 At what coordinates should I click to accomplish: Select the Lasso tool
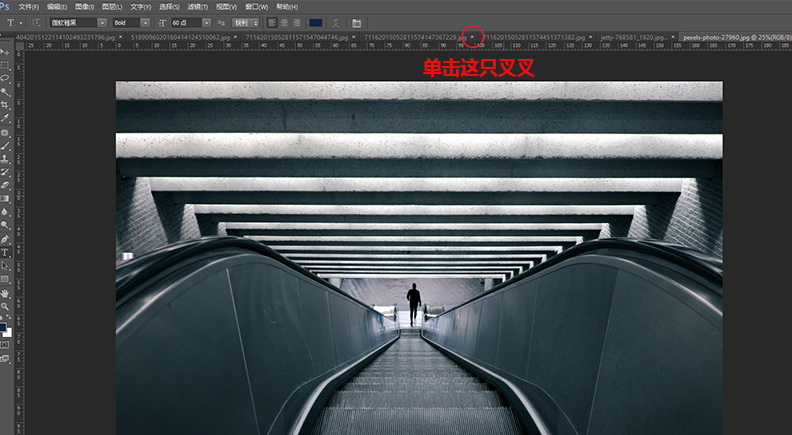pos(6,77)
